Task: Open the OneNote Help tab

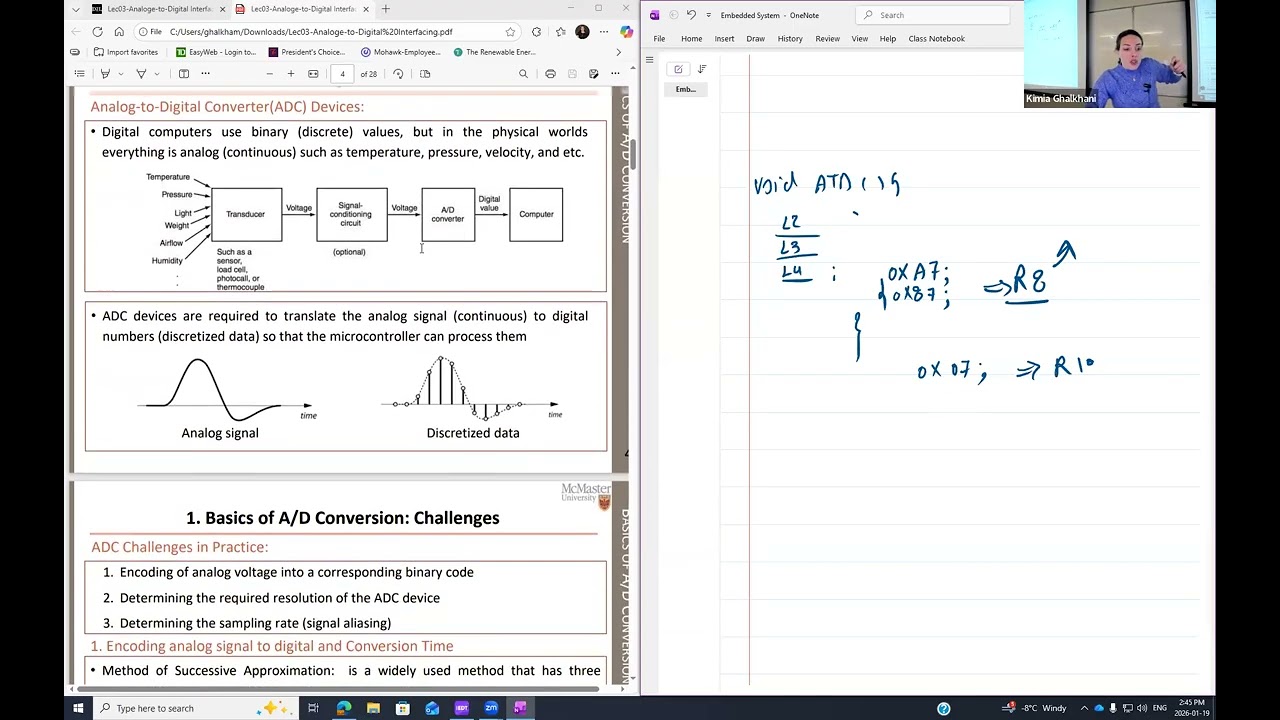Action: 887,39
